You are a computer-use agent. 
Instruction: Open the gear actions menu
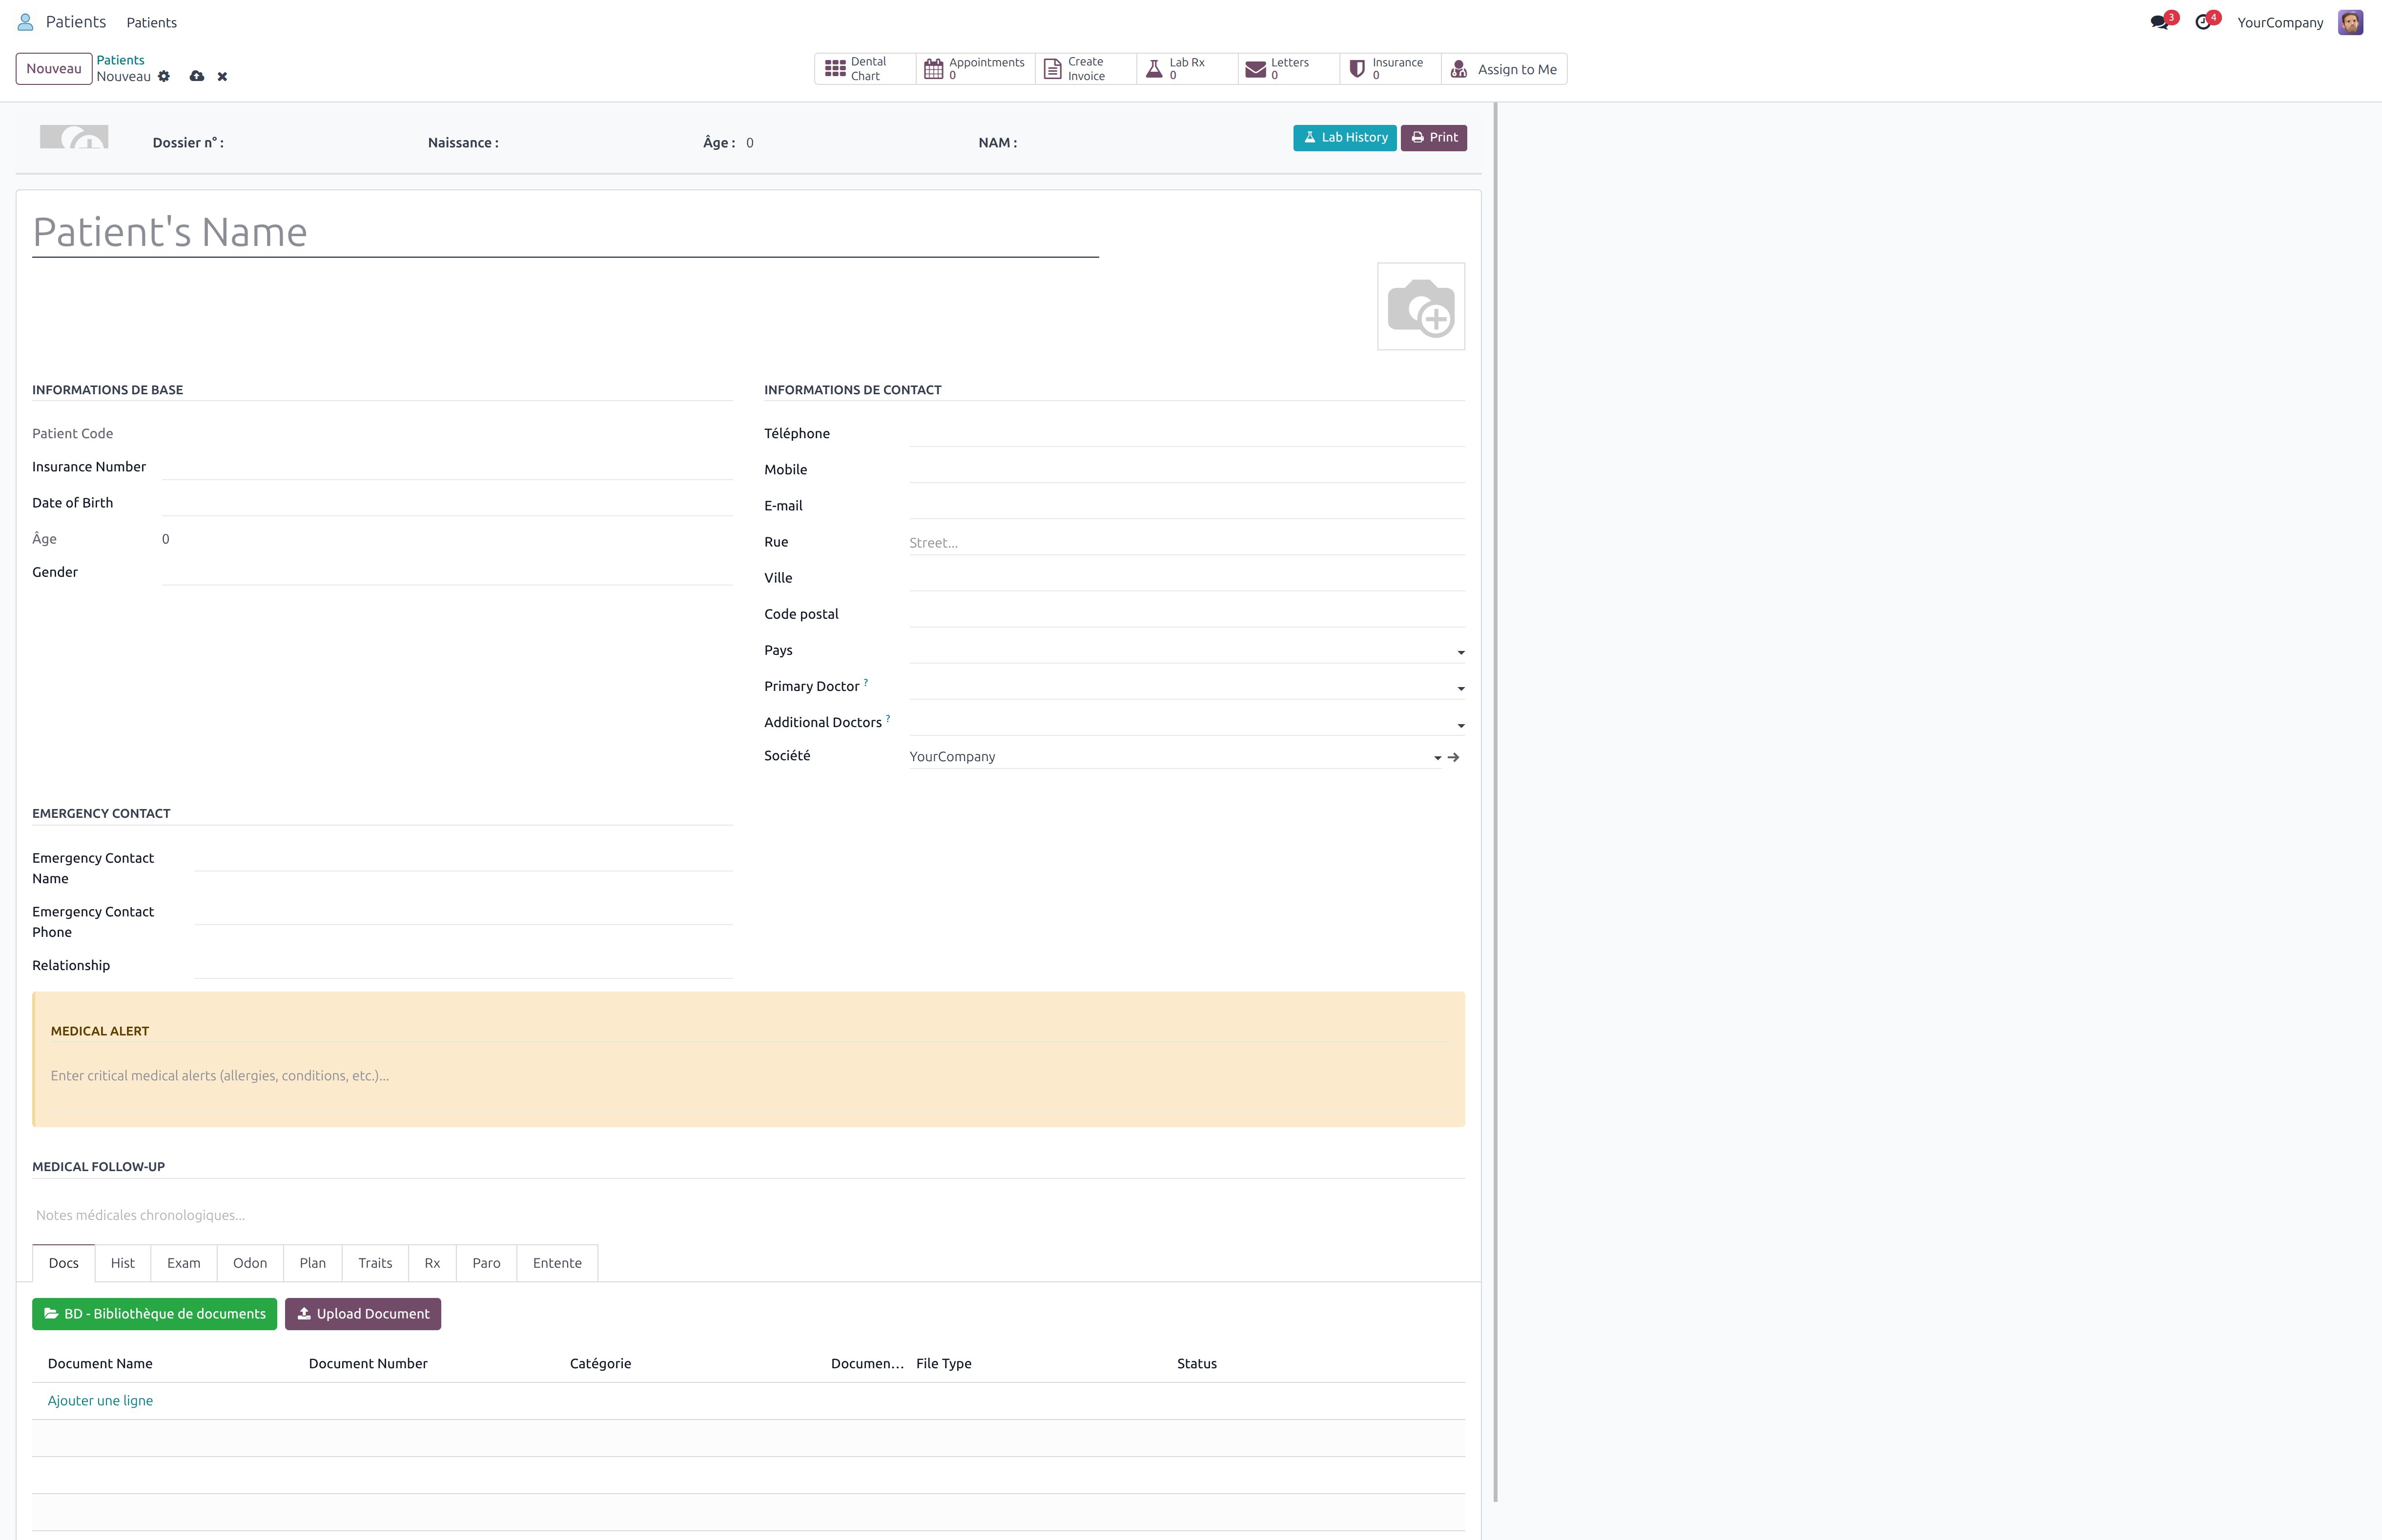(x=164, y=77)
